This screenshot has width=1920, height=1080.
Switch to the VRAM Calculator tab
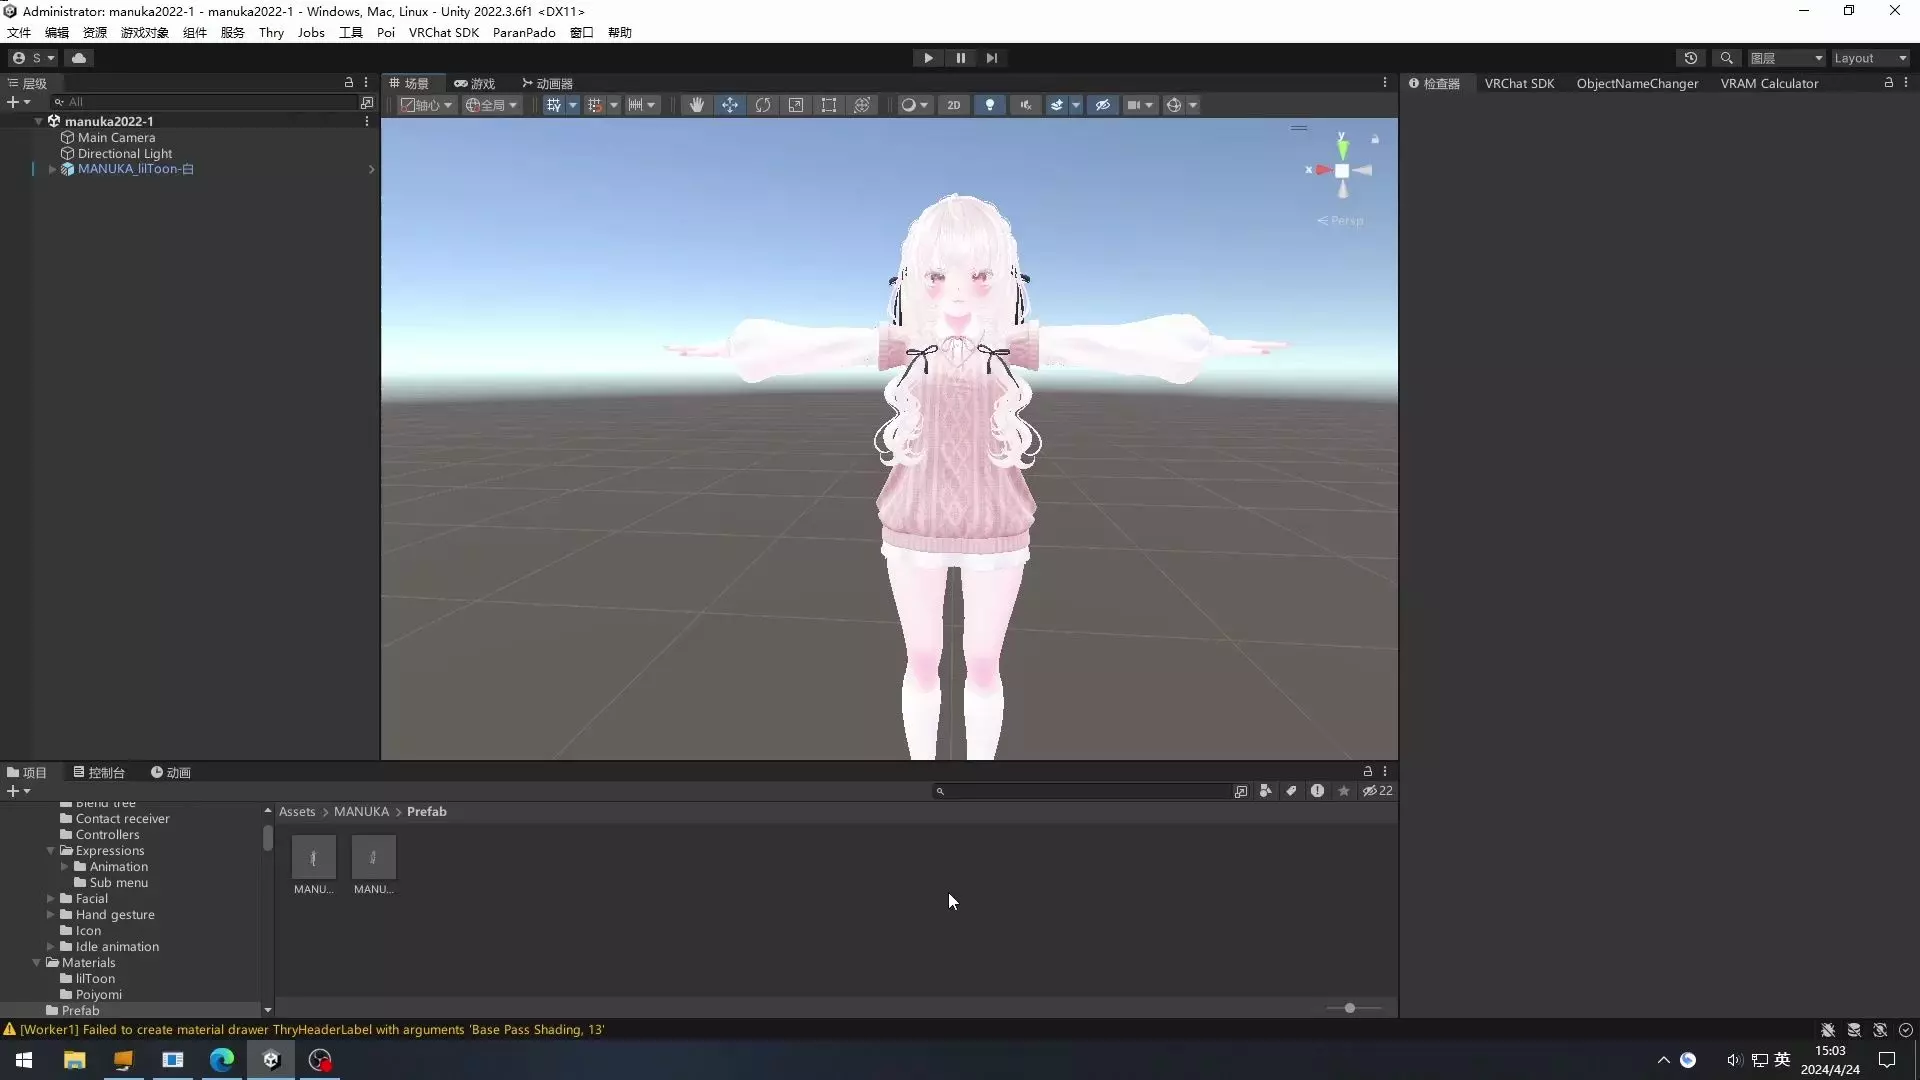tap(1769, 84)
